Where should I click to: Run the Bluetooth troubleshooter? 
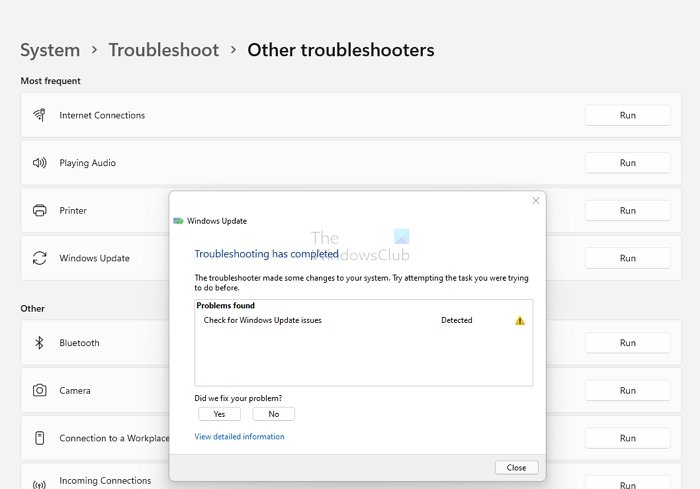(x=628, y=343)
